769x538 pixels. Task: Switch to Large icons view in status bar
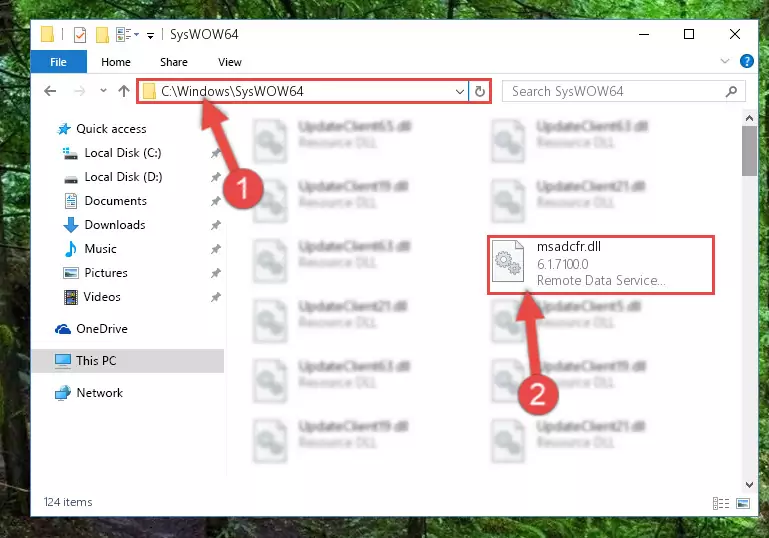[743, 503]
